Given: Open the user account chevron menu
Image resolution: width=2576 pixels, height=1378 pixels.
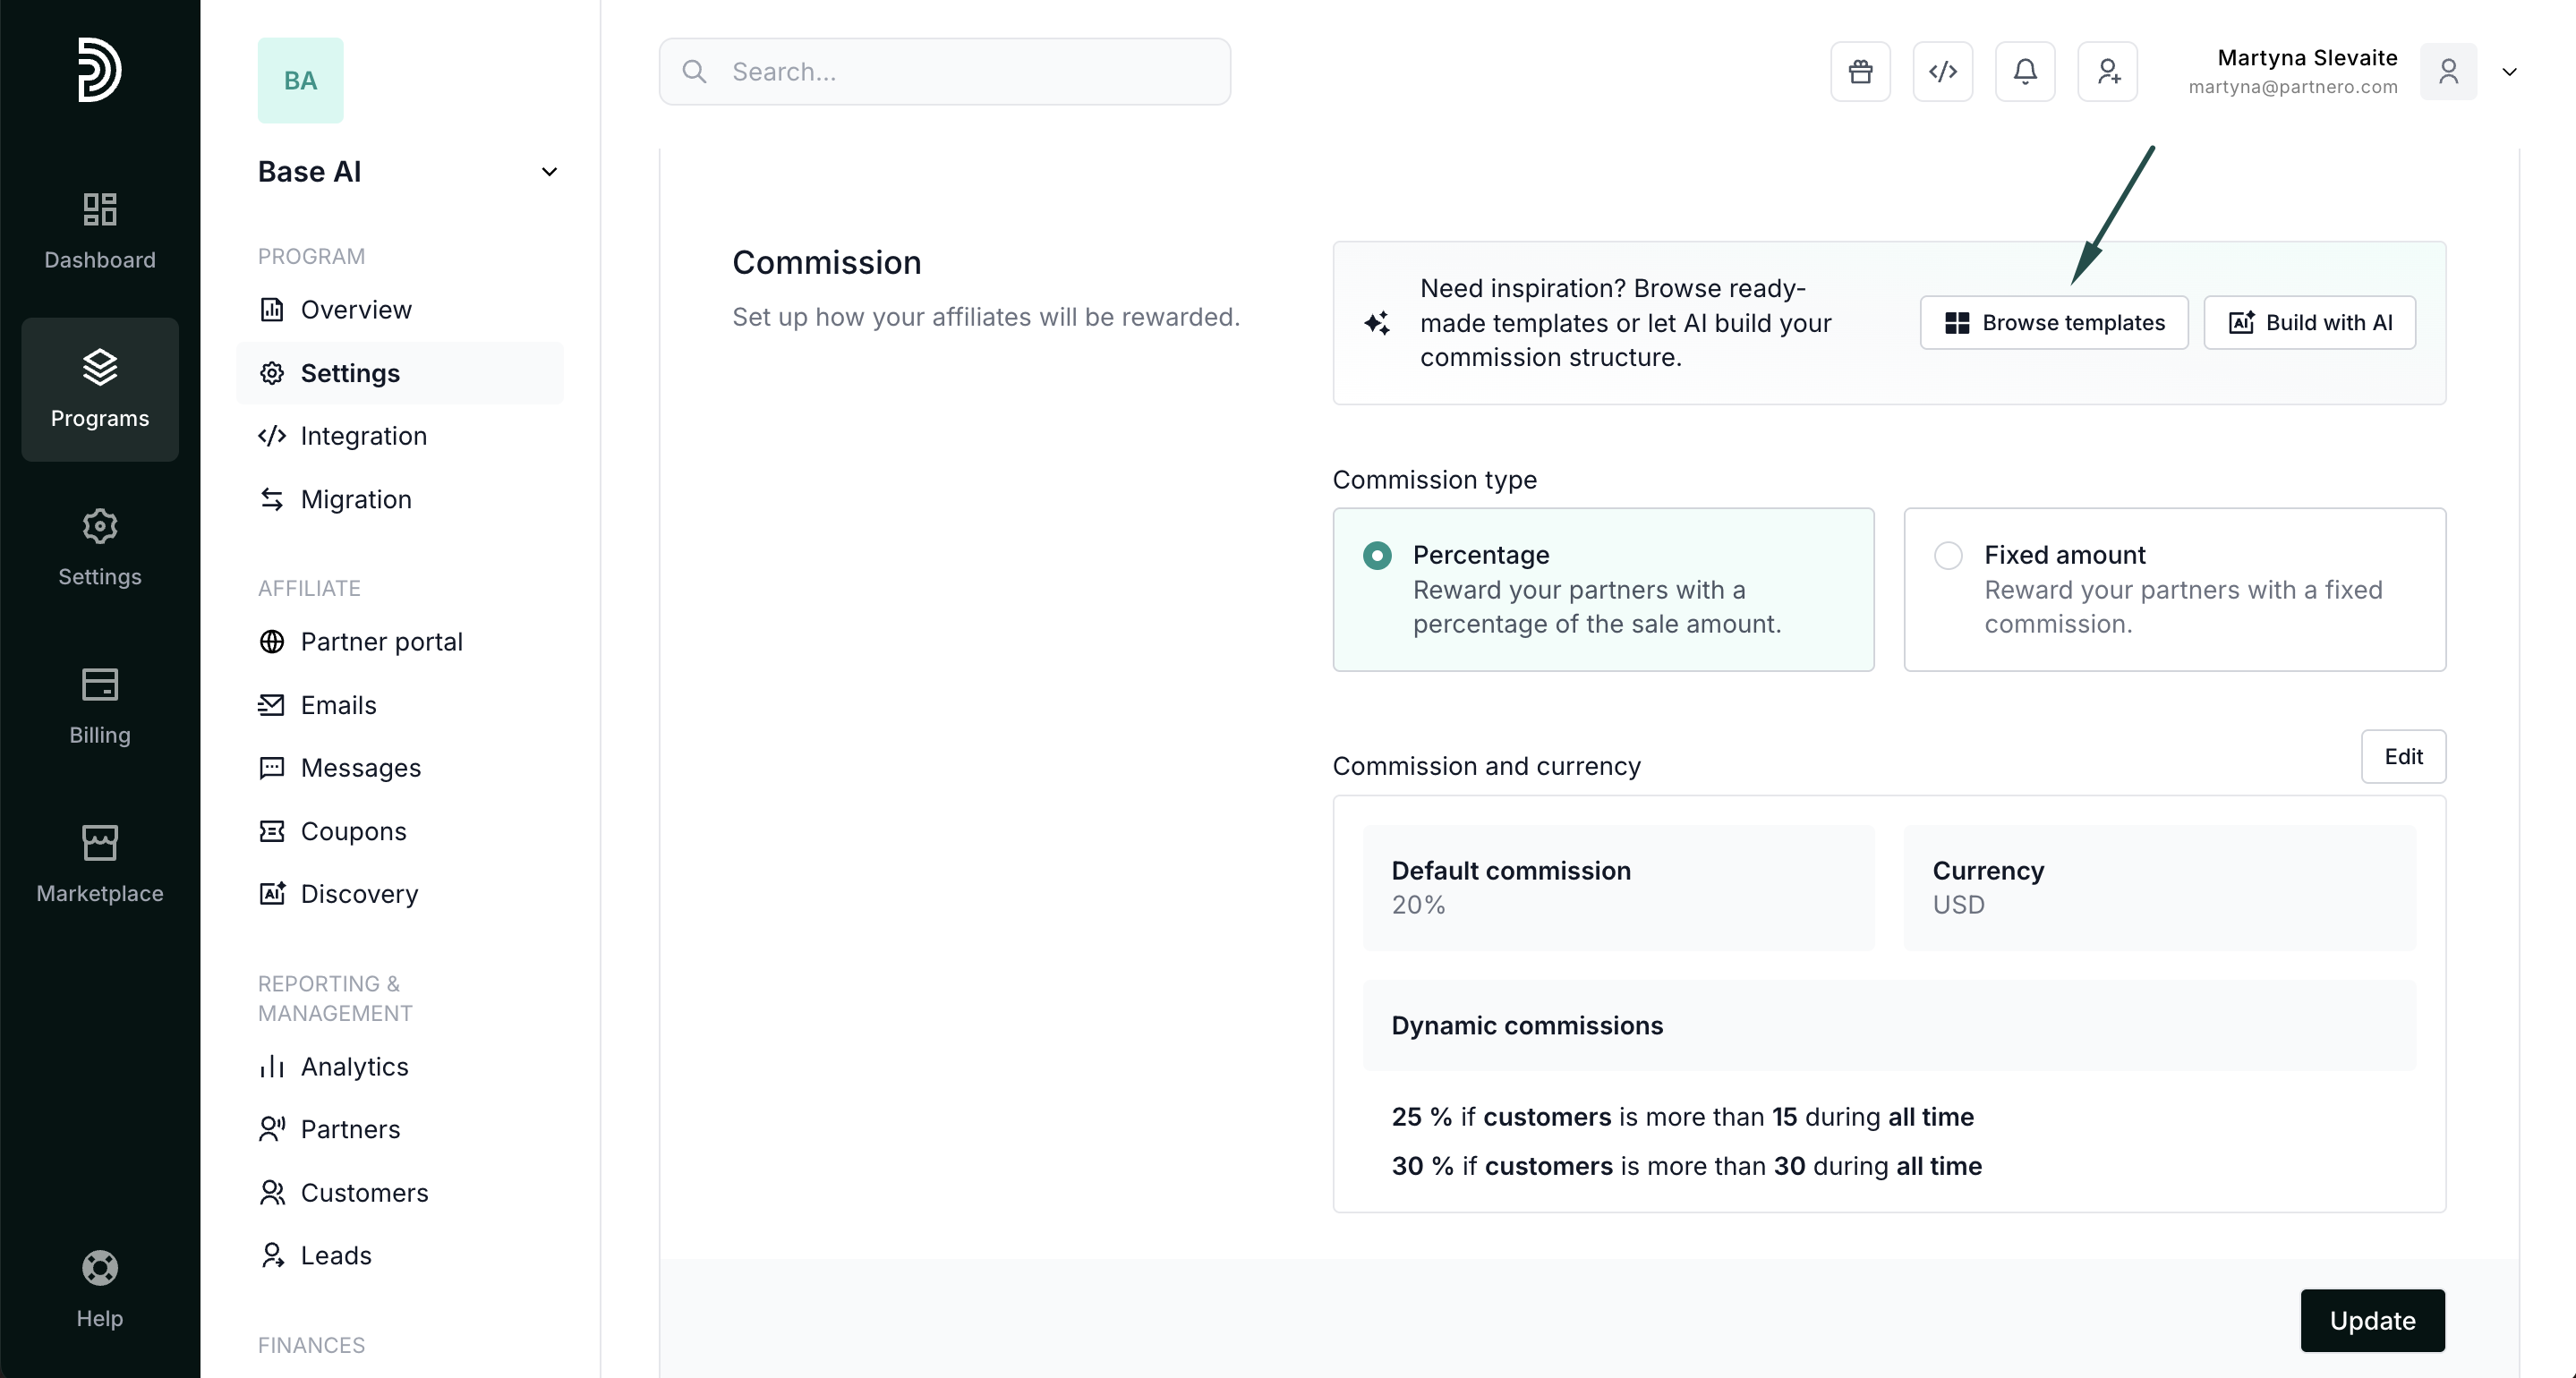Looking at the screenshot, I should pos(2509,72).
